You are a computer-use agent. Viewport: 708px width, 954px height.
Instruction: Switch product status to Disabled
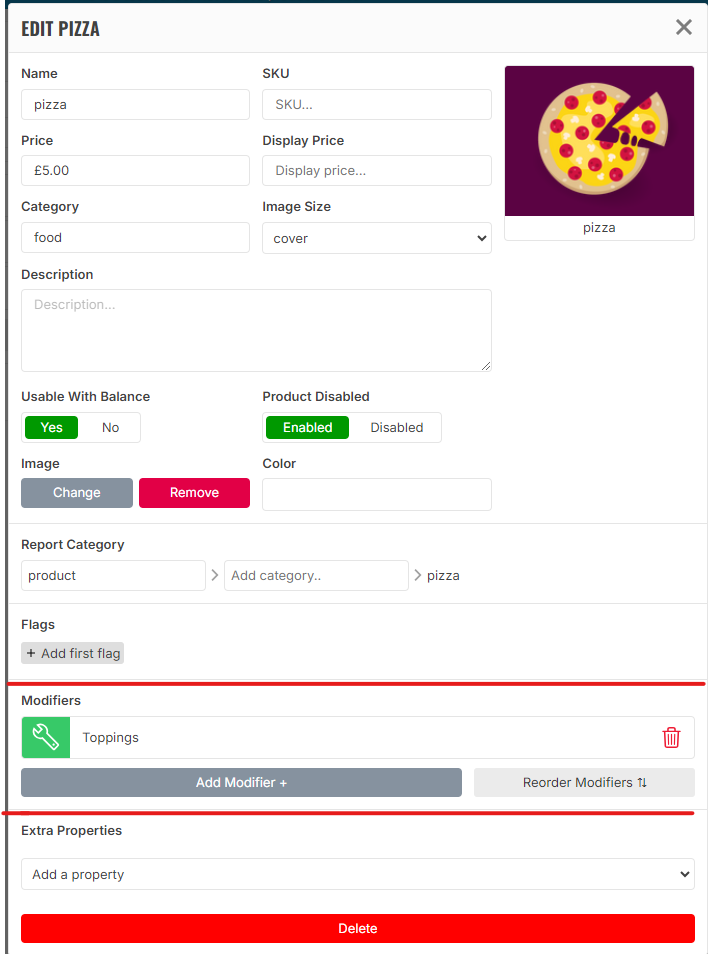point(397,427)
